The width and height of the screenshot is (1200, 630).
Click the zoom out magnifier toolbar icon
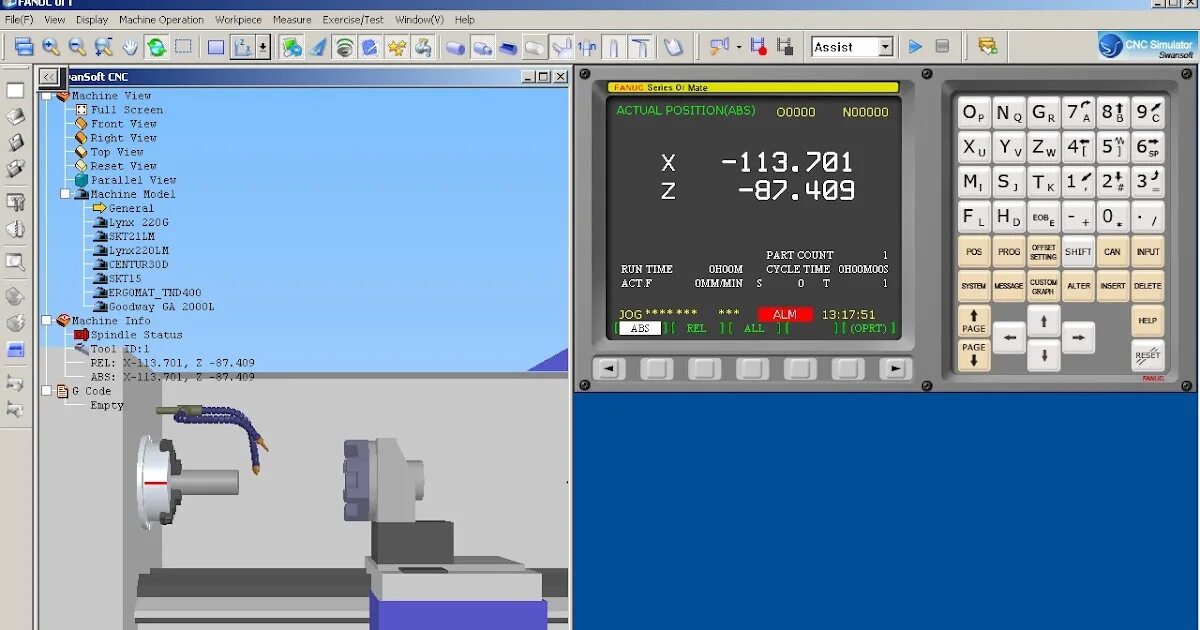pyautogui.click(x=77, y=47)
